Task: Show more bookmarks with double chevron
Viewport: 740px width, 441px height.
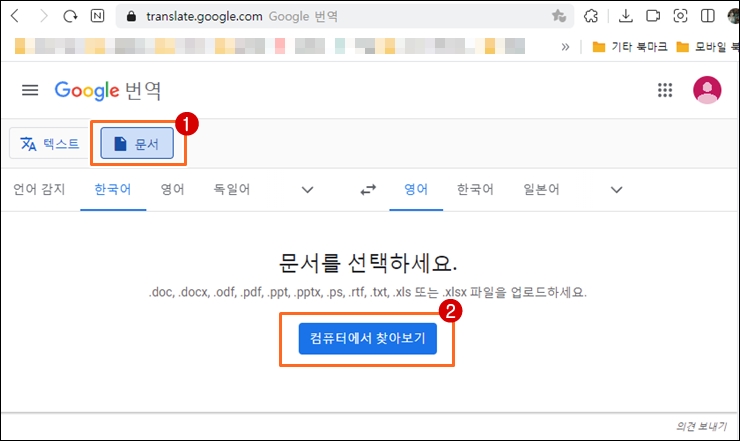Action: click(x=565, y=47)
